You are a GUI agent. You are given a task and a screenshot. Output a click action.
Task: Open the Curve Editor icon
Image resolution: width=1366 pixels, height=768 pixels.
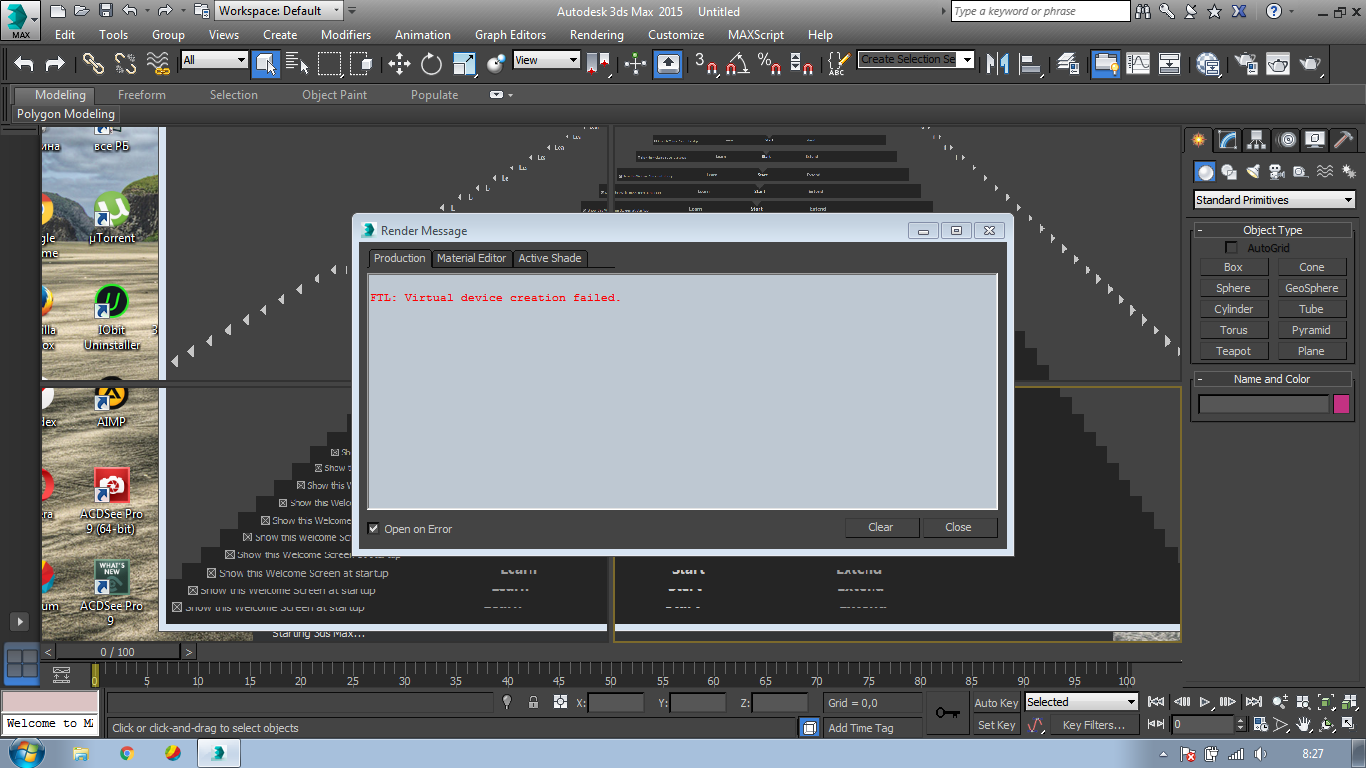pyautogui.click(x=1138, y=63)
